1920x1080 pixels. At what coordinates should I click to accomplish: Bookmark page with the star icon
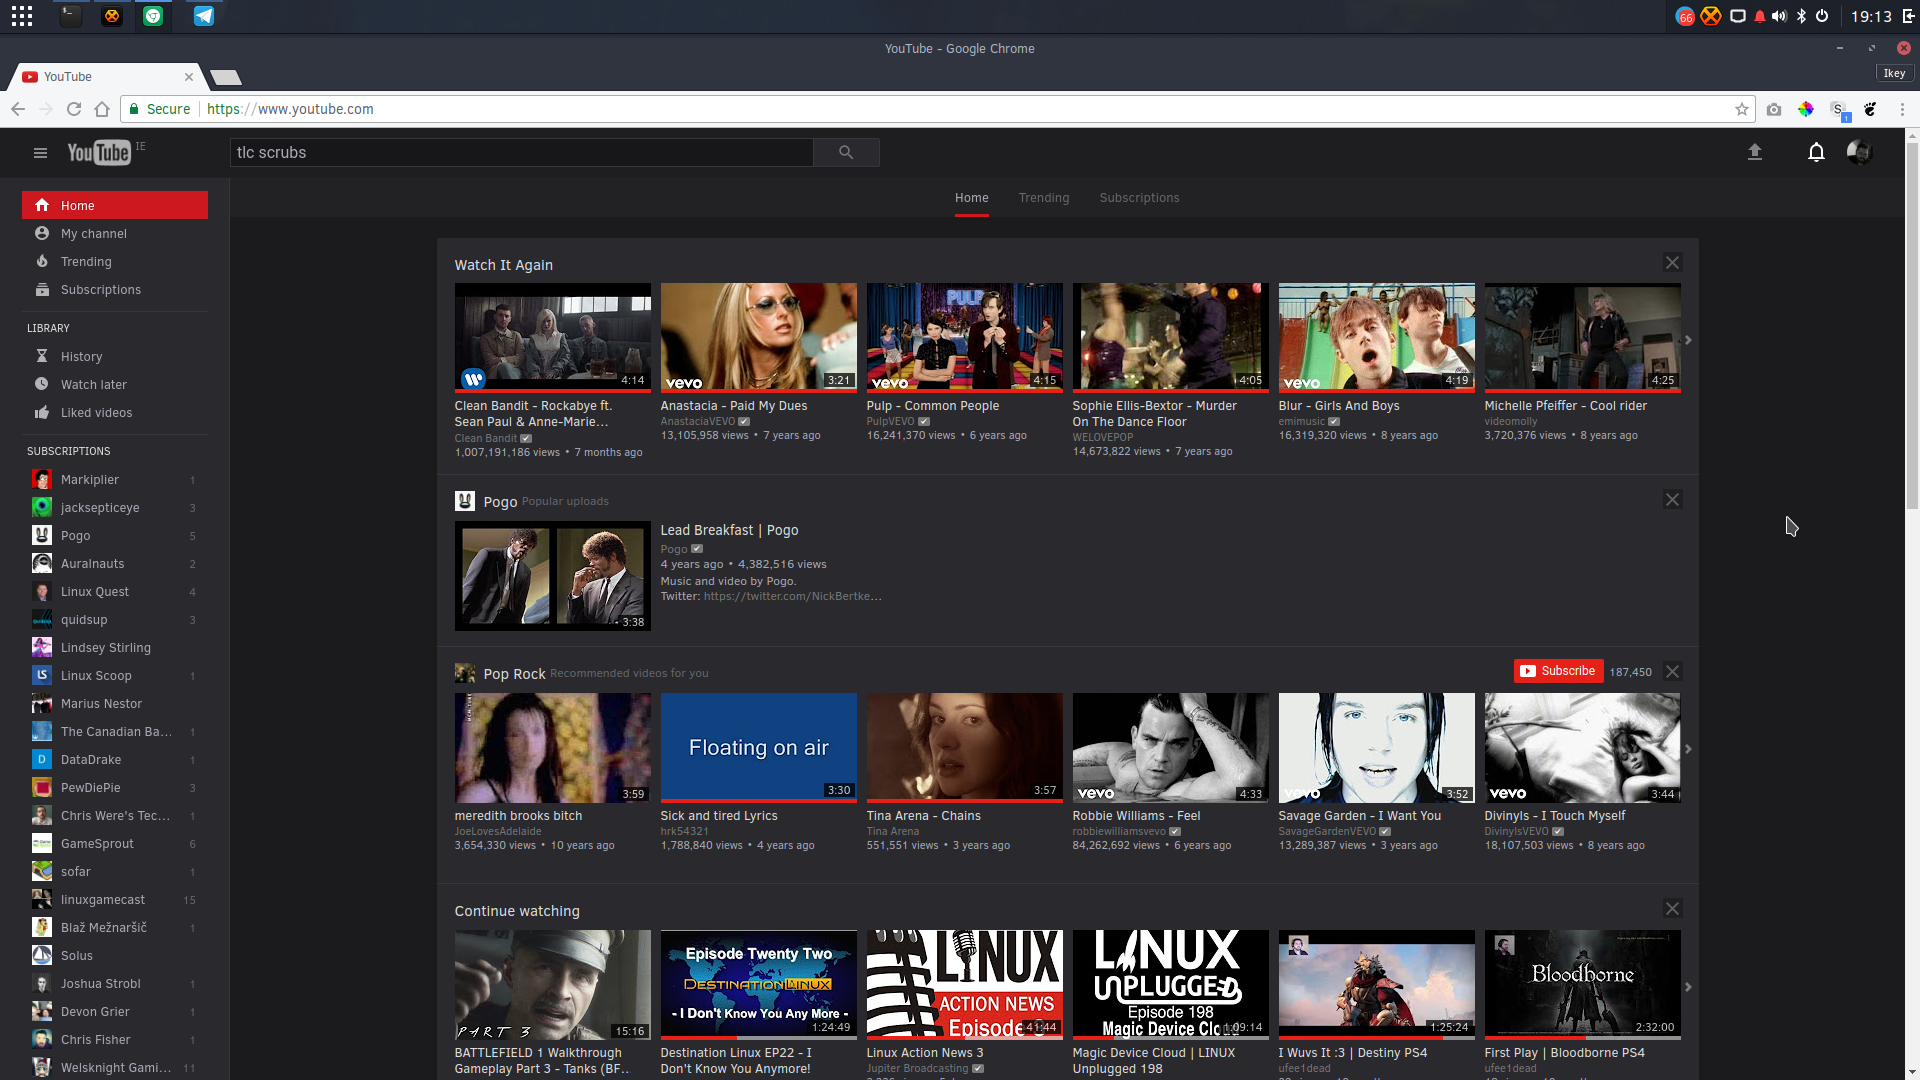(1742, 109)
